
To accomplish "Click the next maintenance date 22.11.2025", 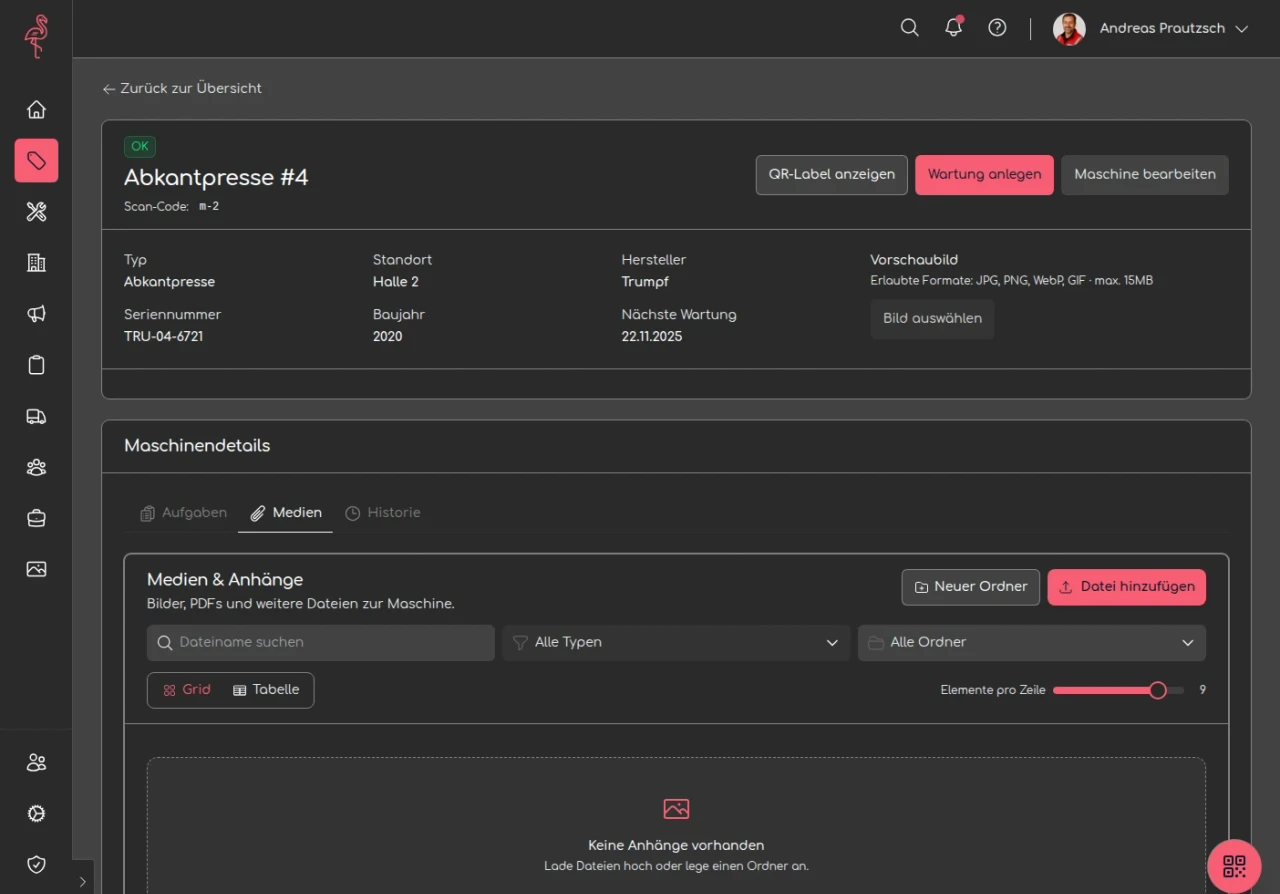I will pos(652,336).
